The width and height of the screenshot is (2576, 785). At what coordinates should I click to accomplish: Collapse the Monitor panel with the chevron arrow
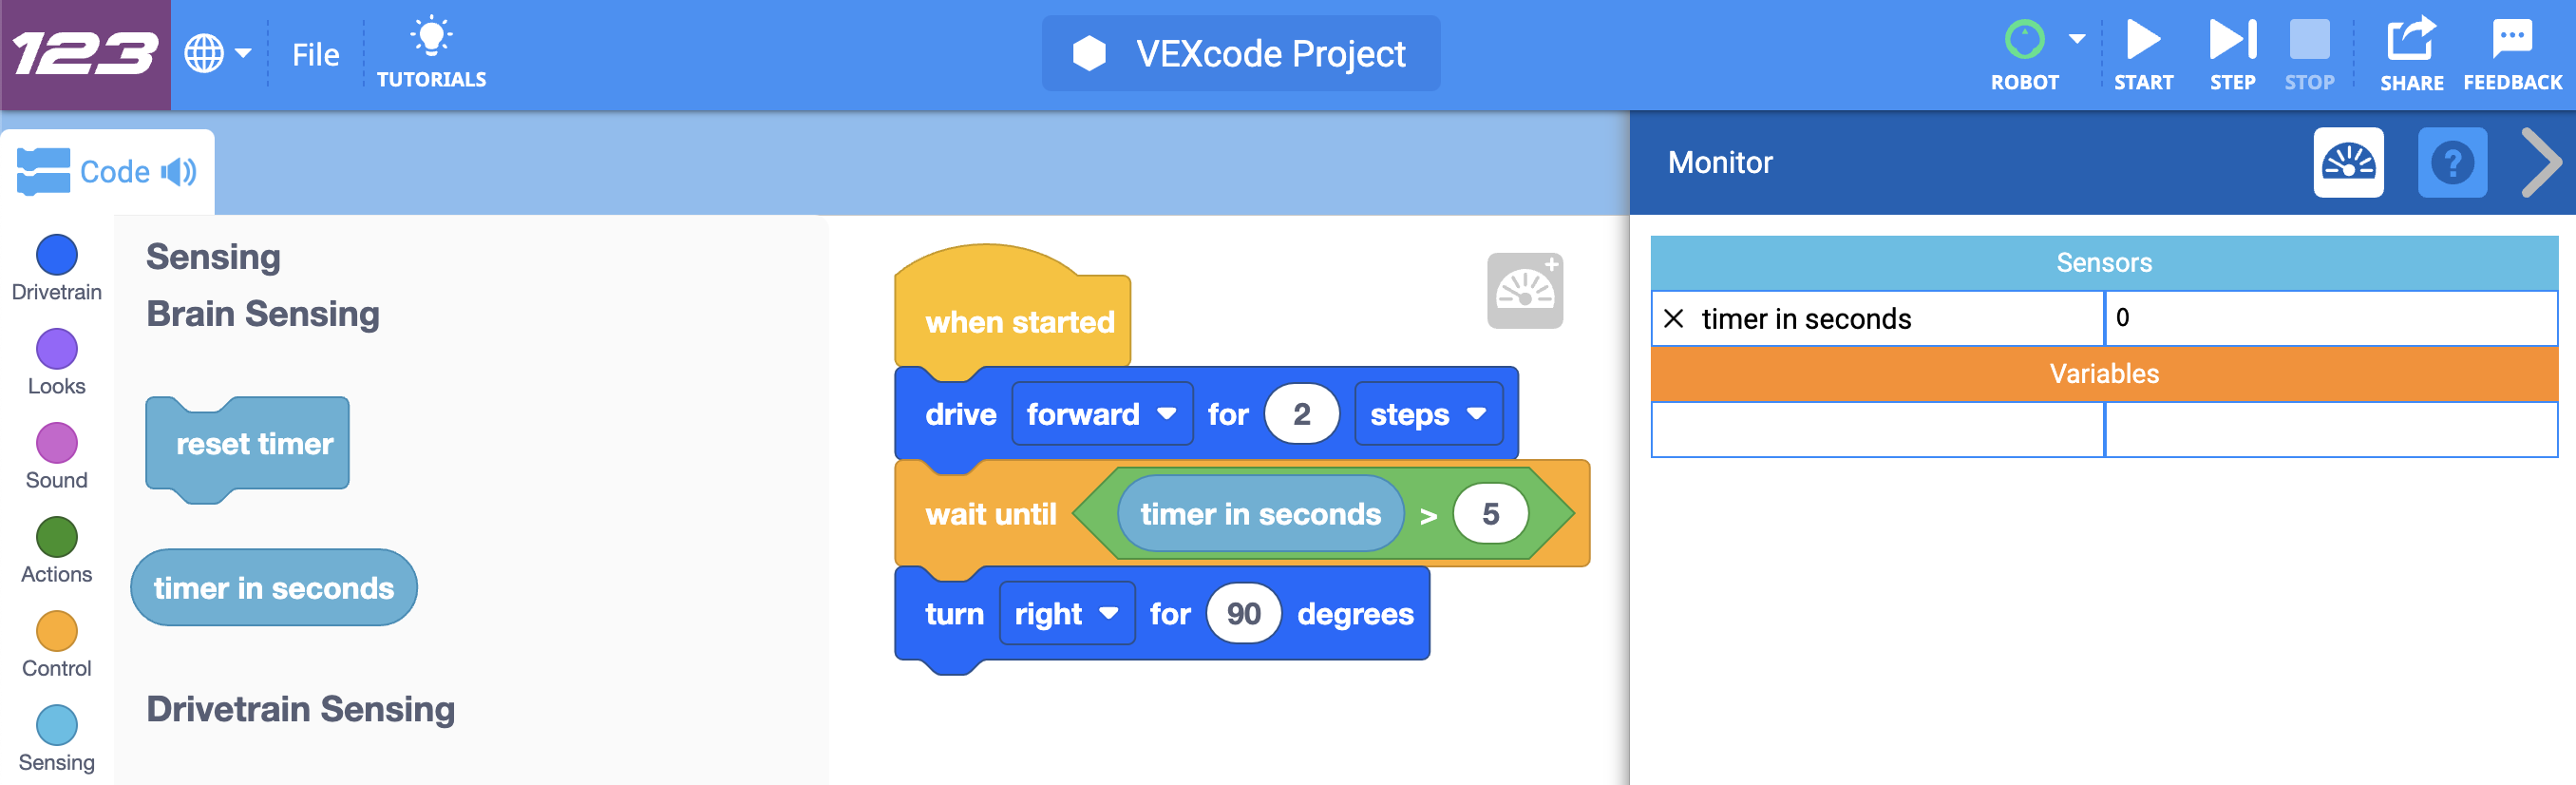click(2541, 162)
